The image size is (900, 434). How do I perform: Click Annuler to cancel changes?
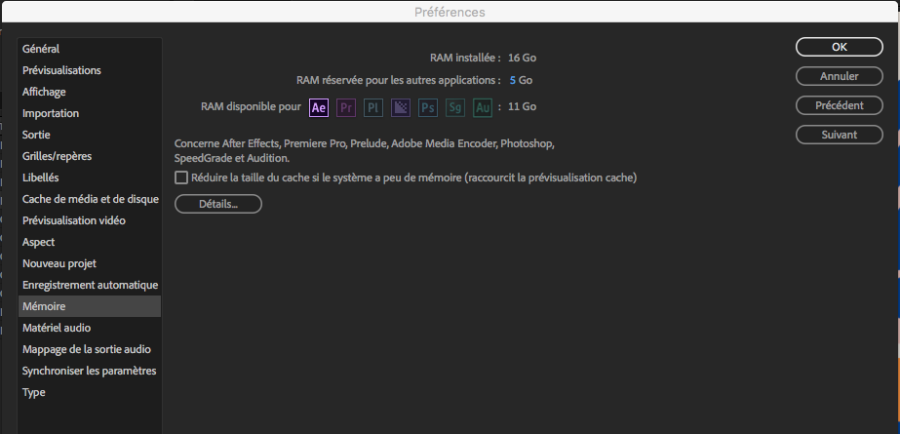[839, 76]
